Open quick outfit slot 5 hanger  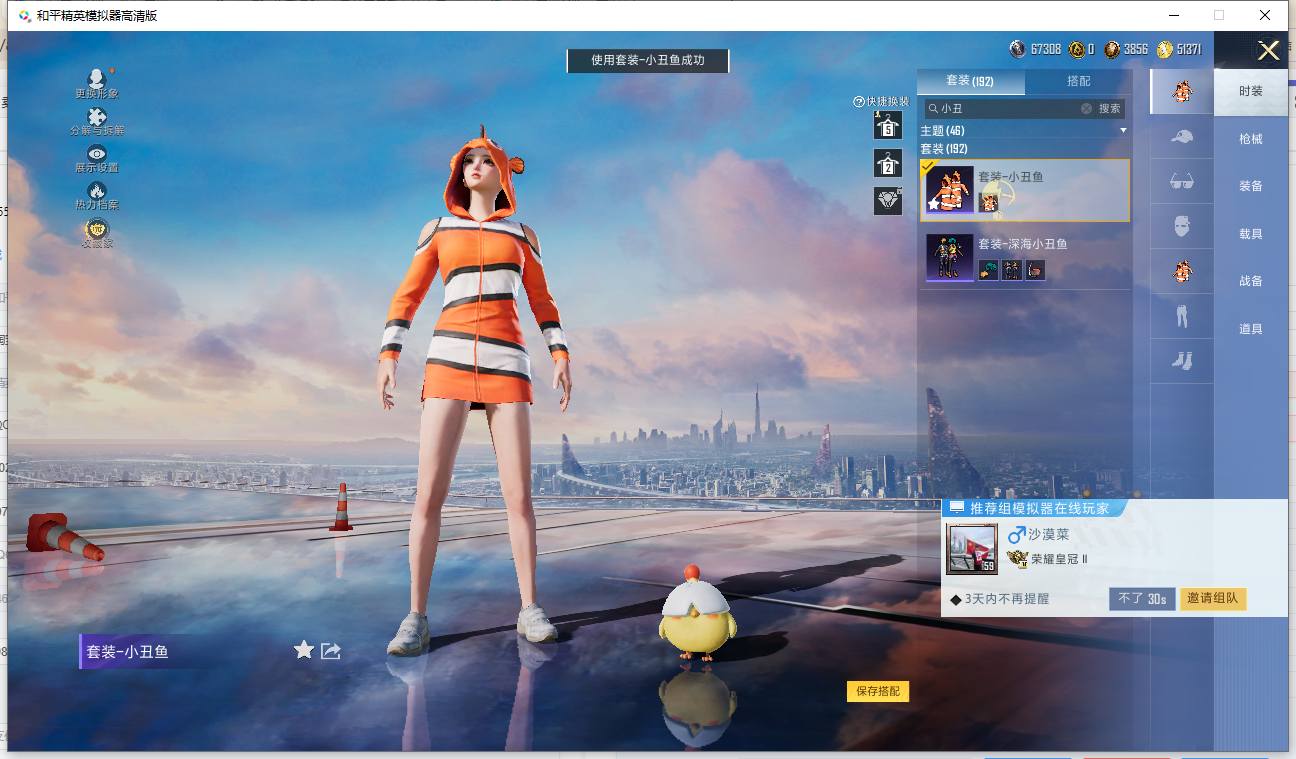tap(887, 125)
